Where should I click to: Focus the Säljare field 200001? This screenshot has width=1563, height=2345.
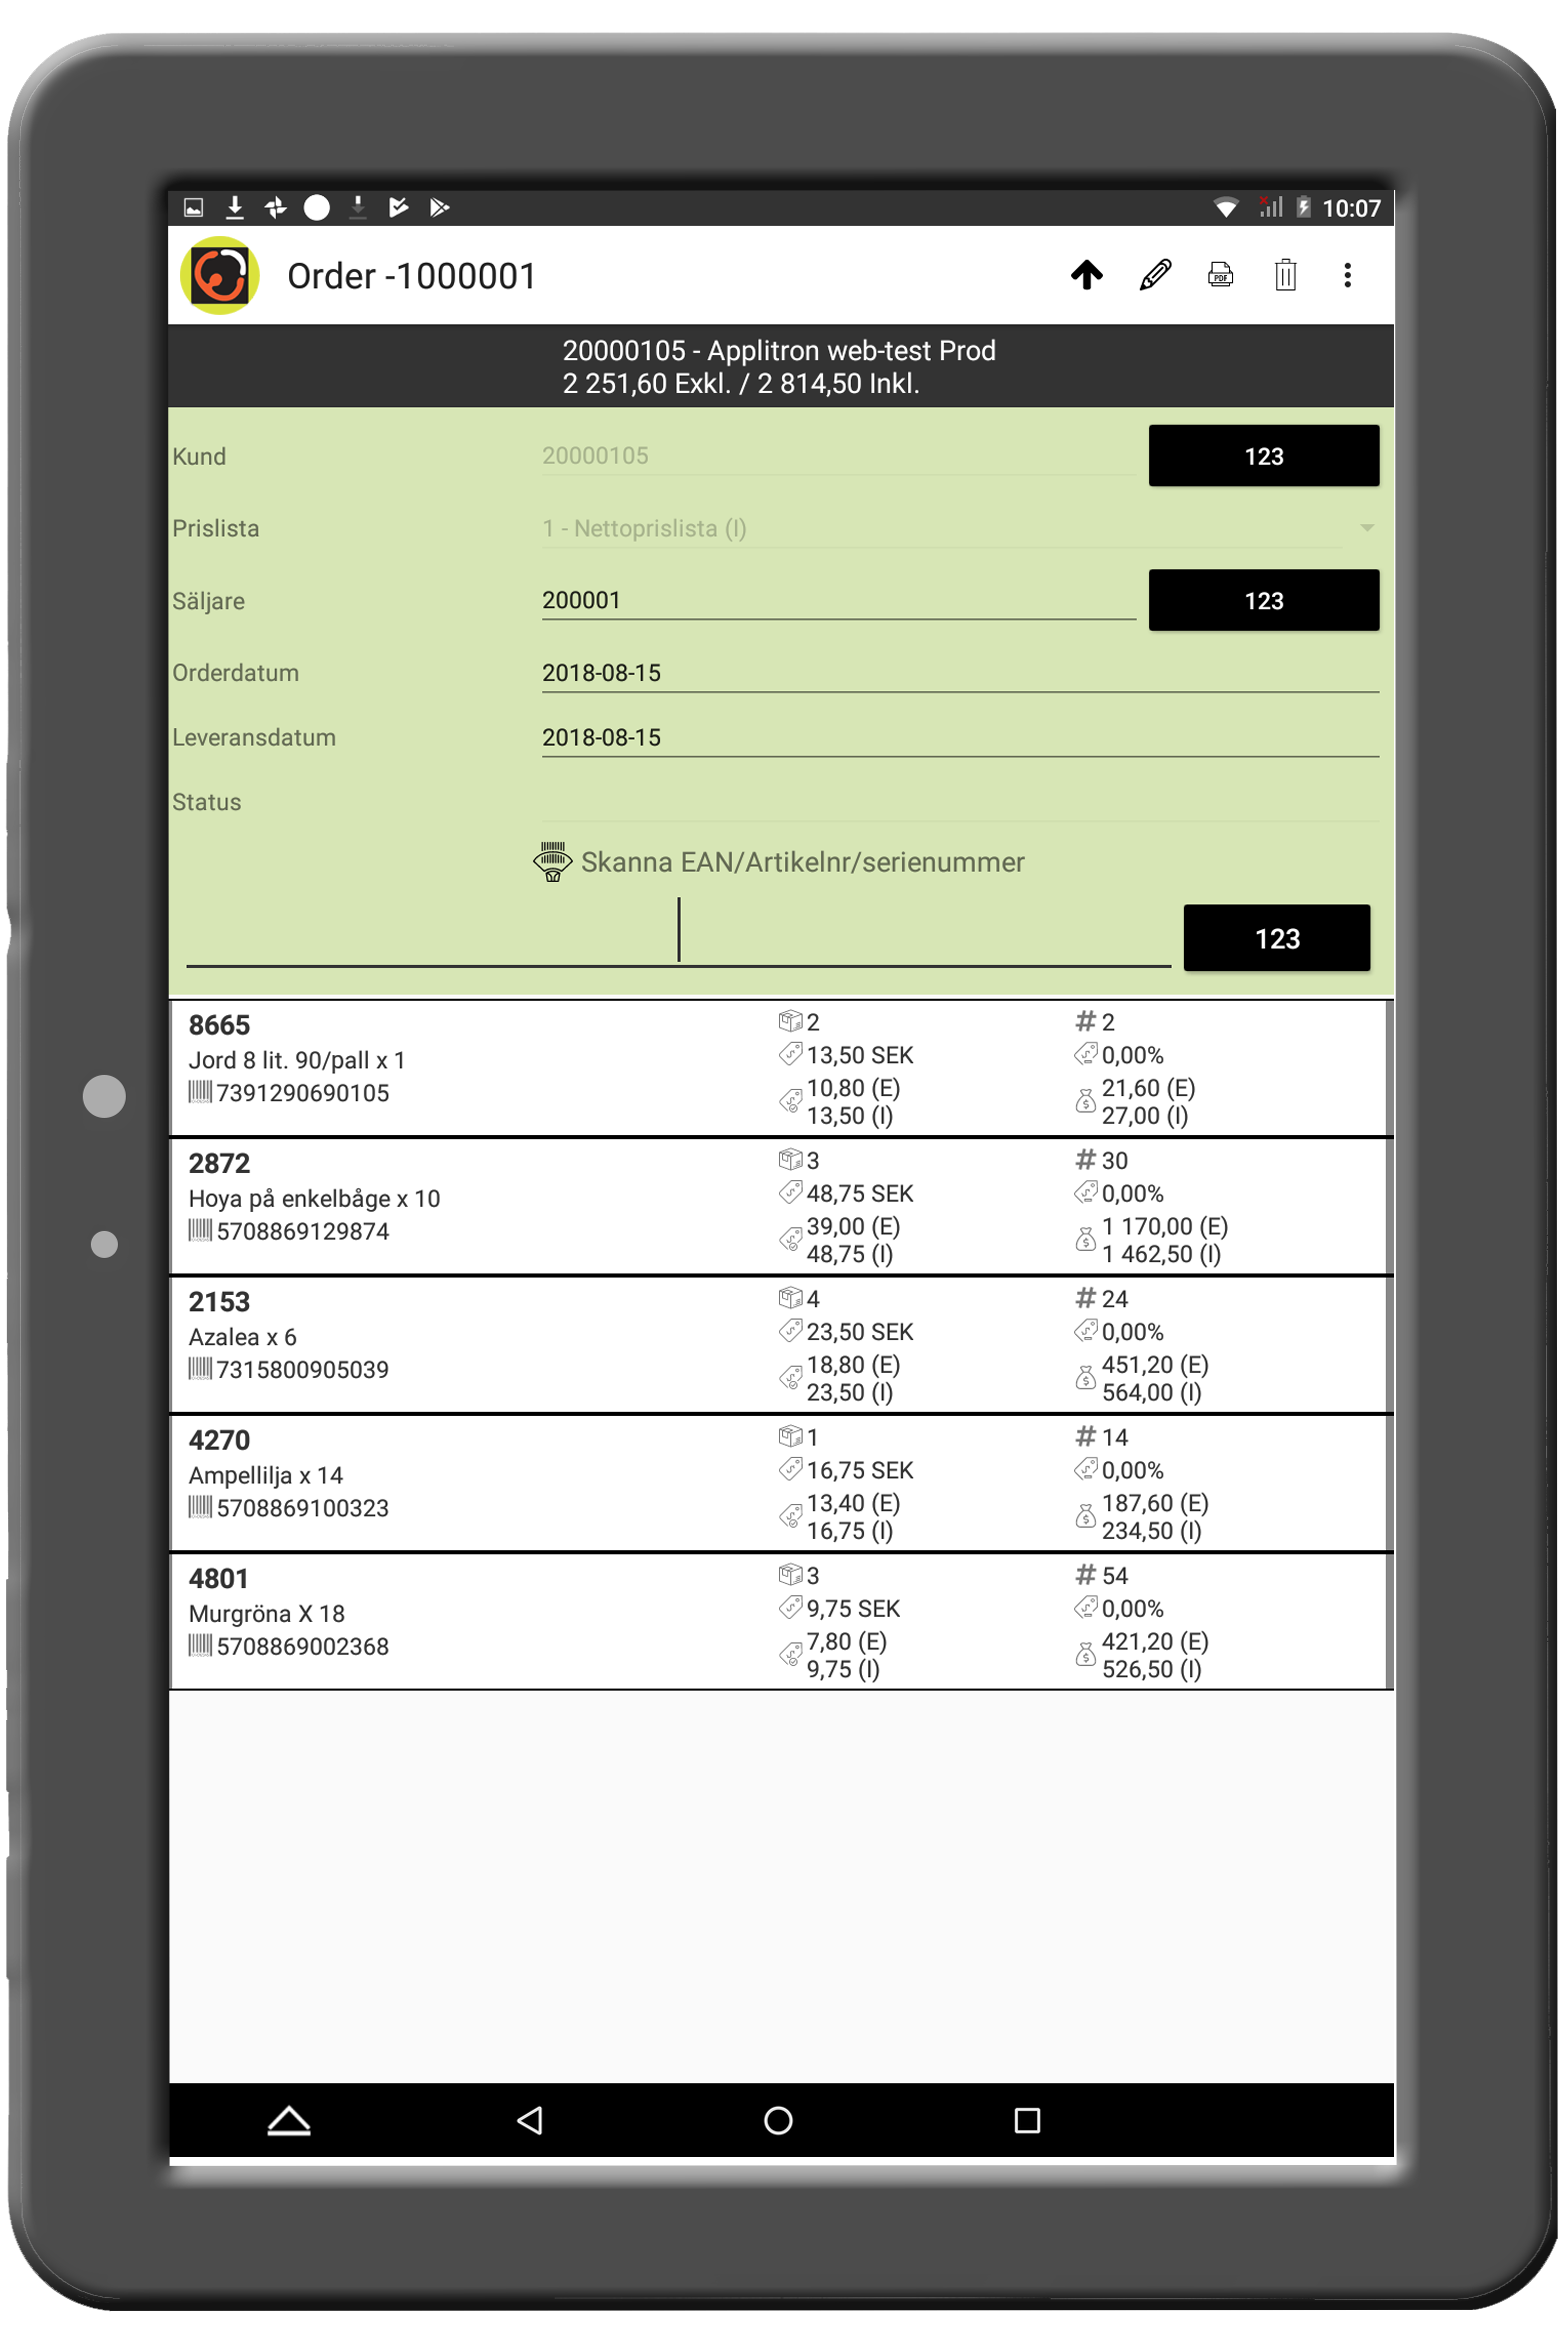tap(838, 599)
